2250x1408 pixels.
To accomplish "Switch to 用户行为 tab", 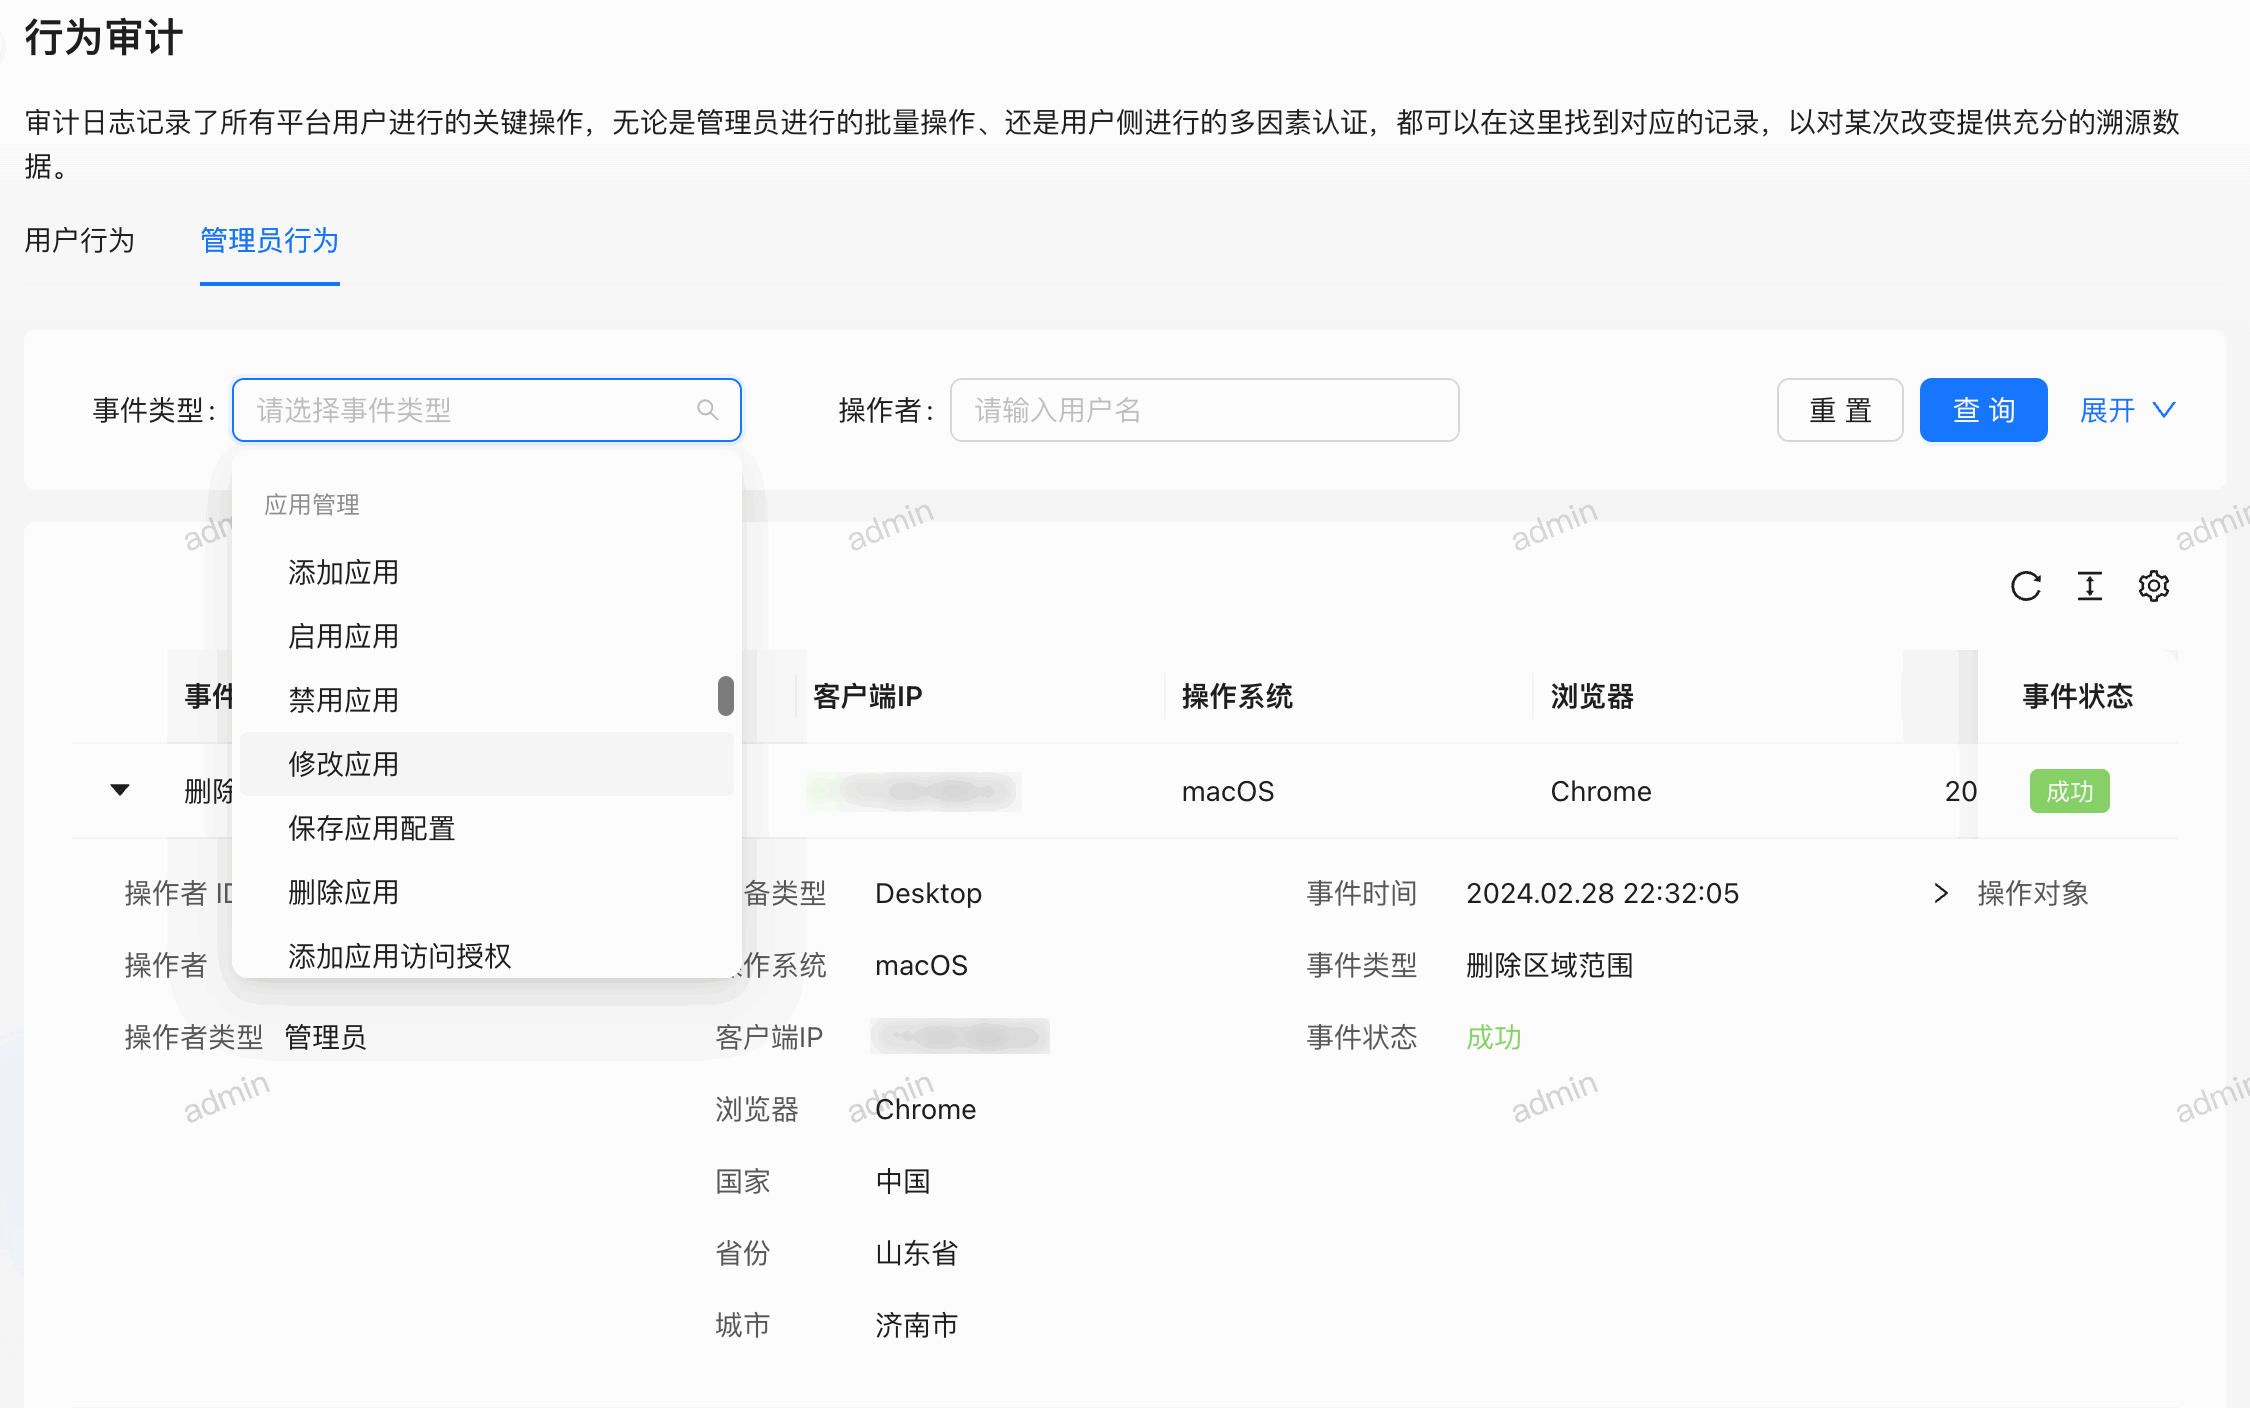I will point(79,241).
